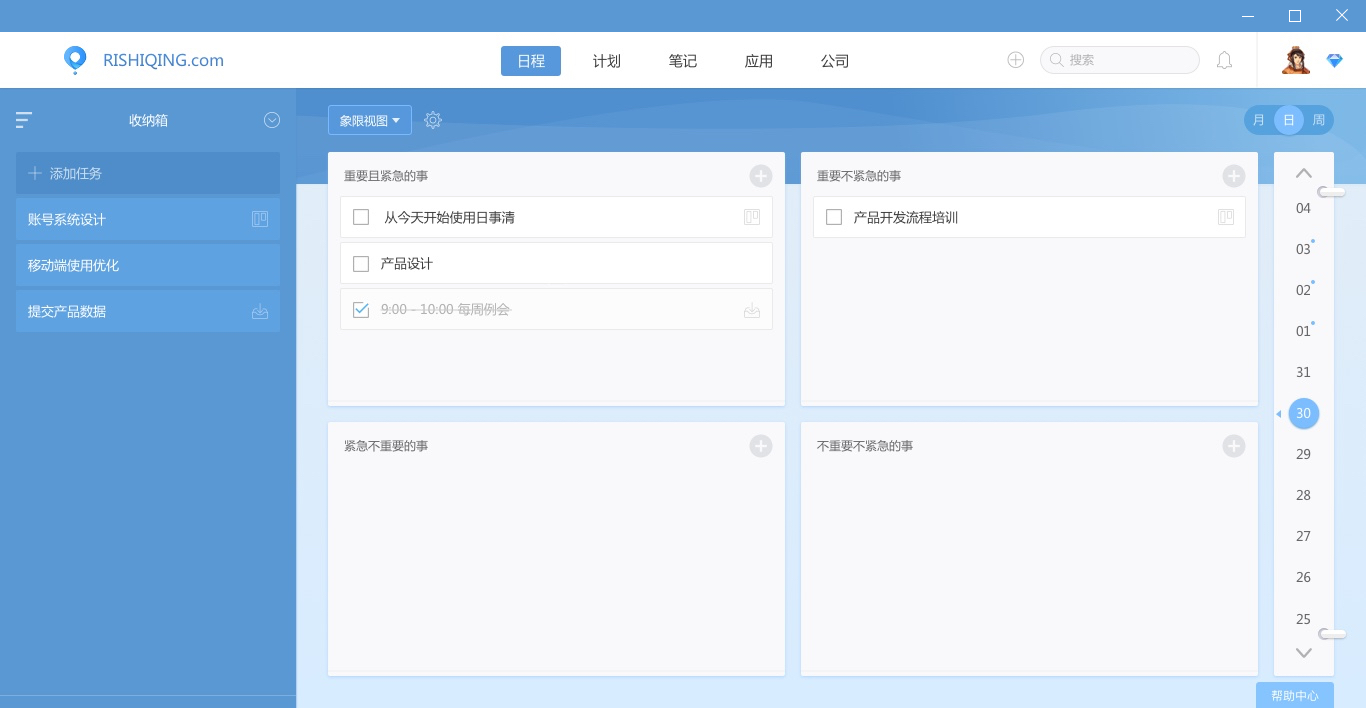The width and height of the screenshot is (1366, 708).
Task: Open view settings gear icon
Action: click(x=433, y=120)
